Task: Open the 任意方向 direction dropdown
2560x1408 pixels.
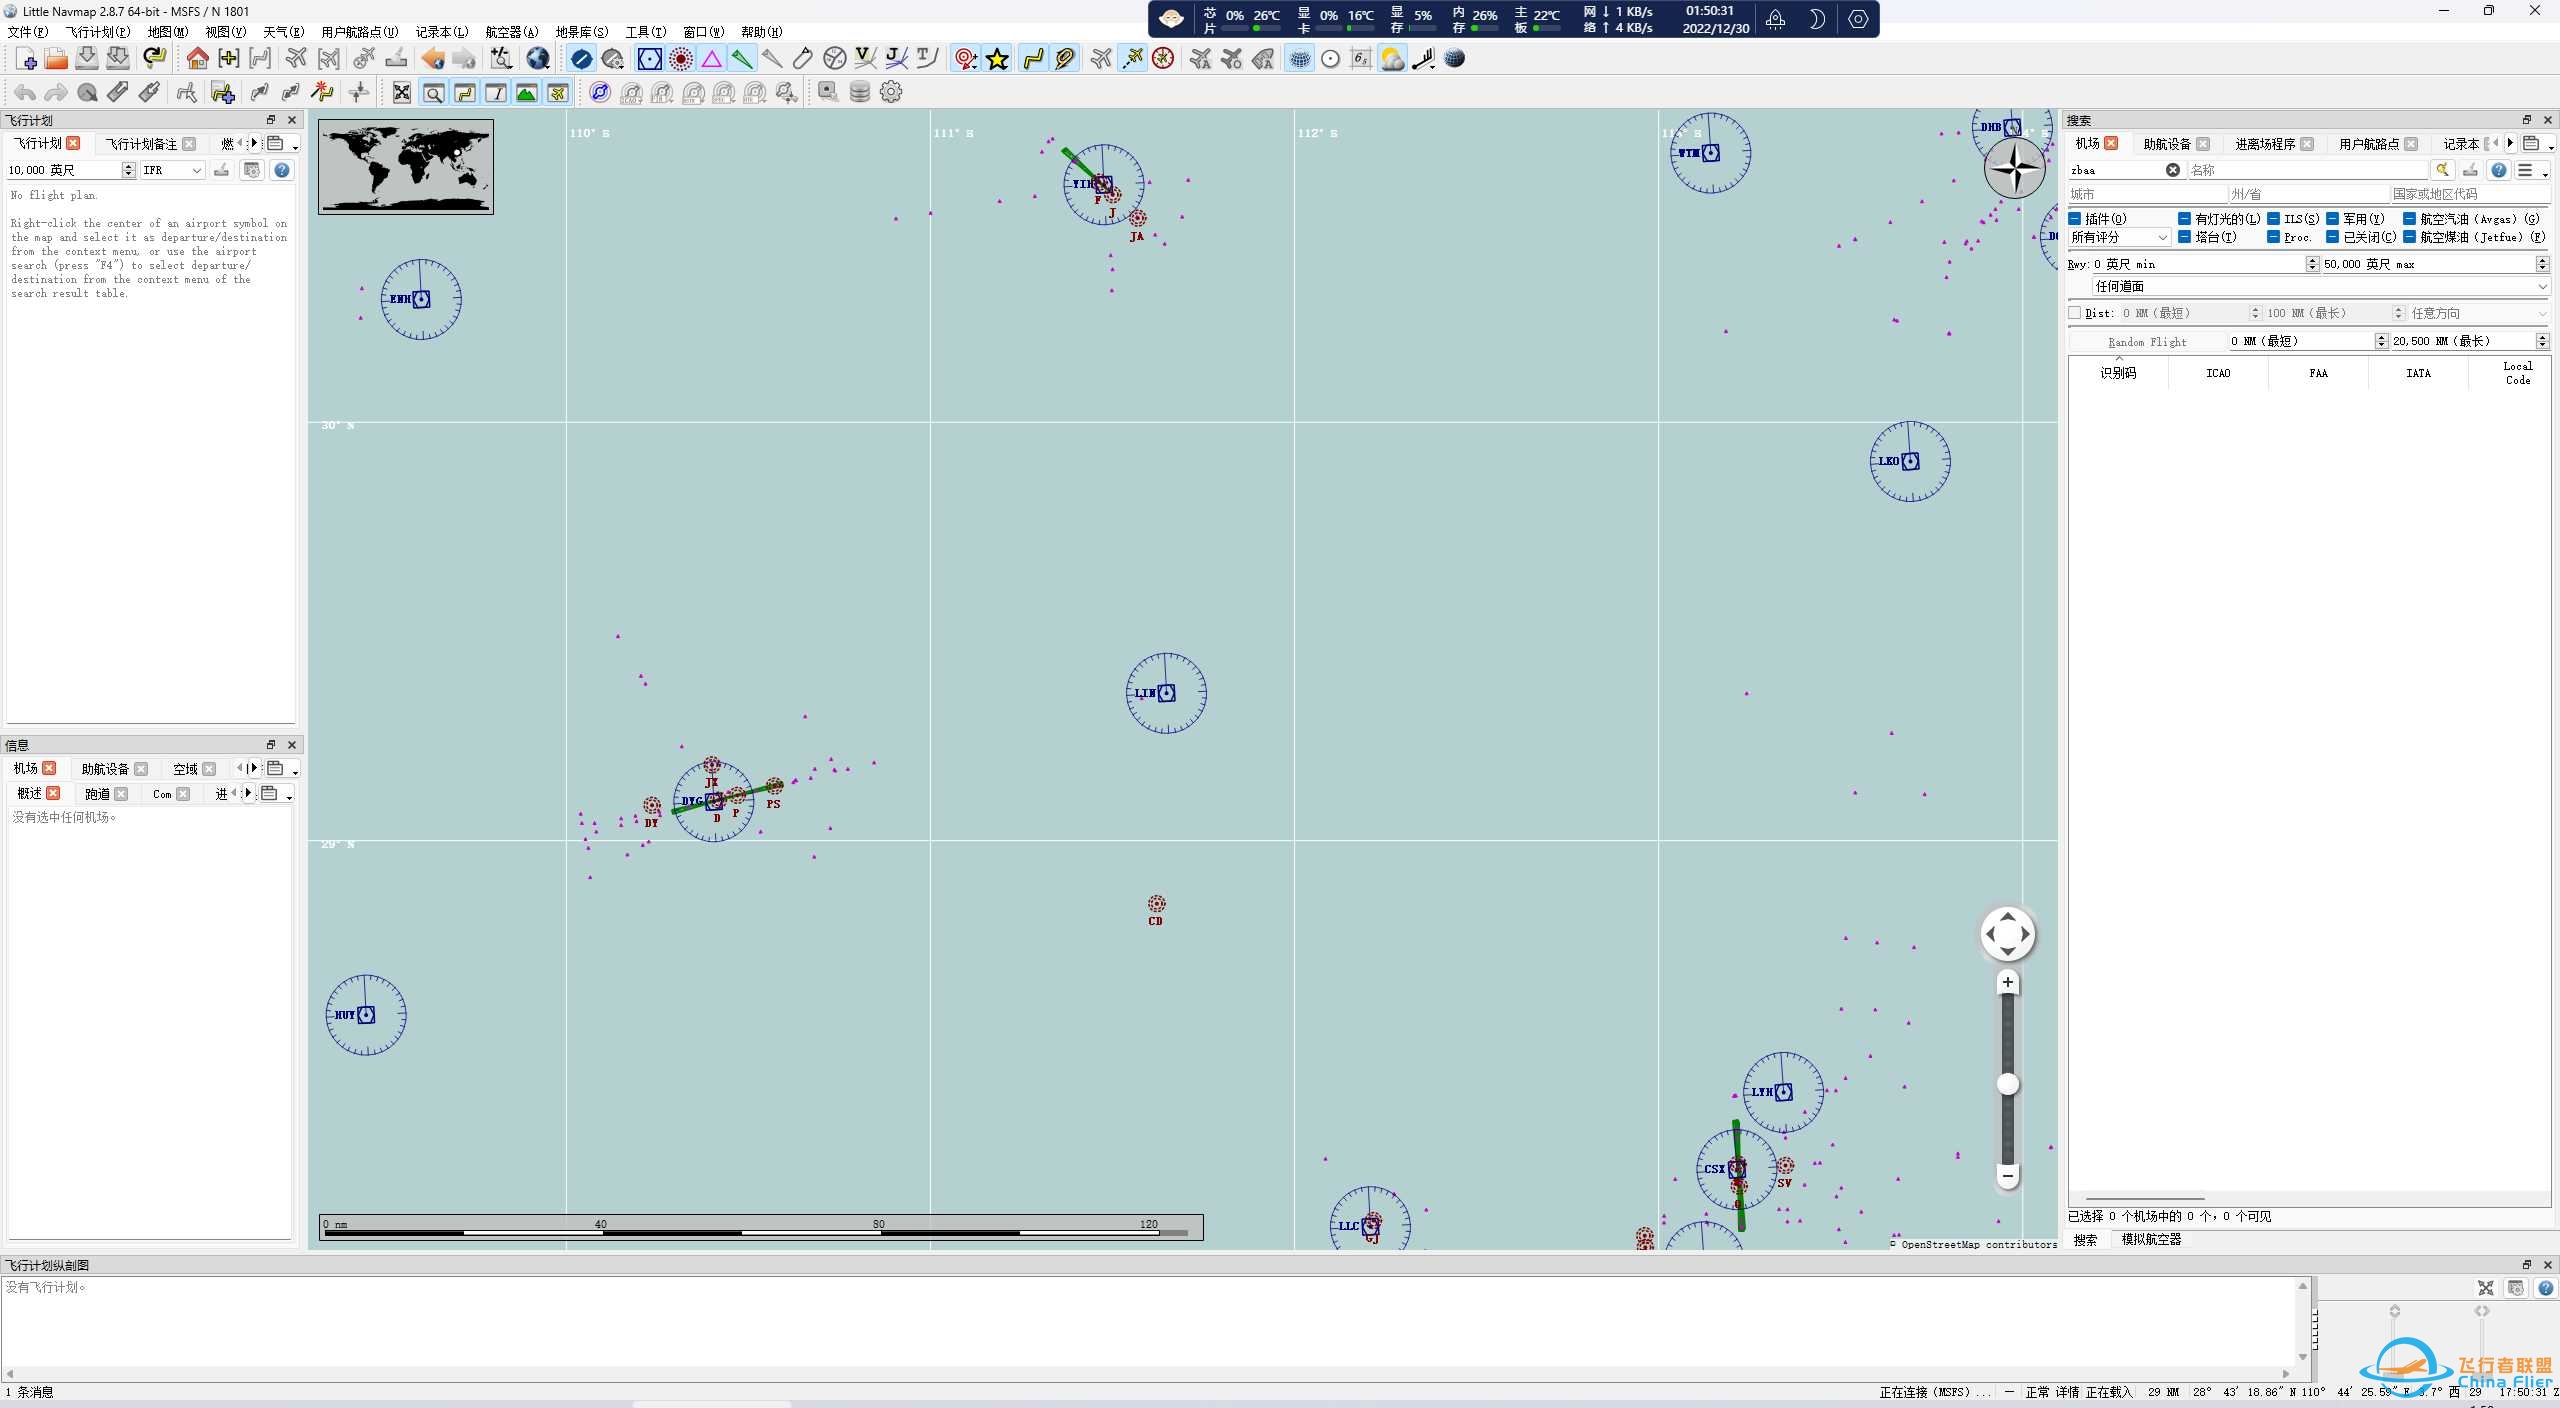Action: pos(2479,314)
